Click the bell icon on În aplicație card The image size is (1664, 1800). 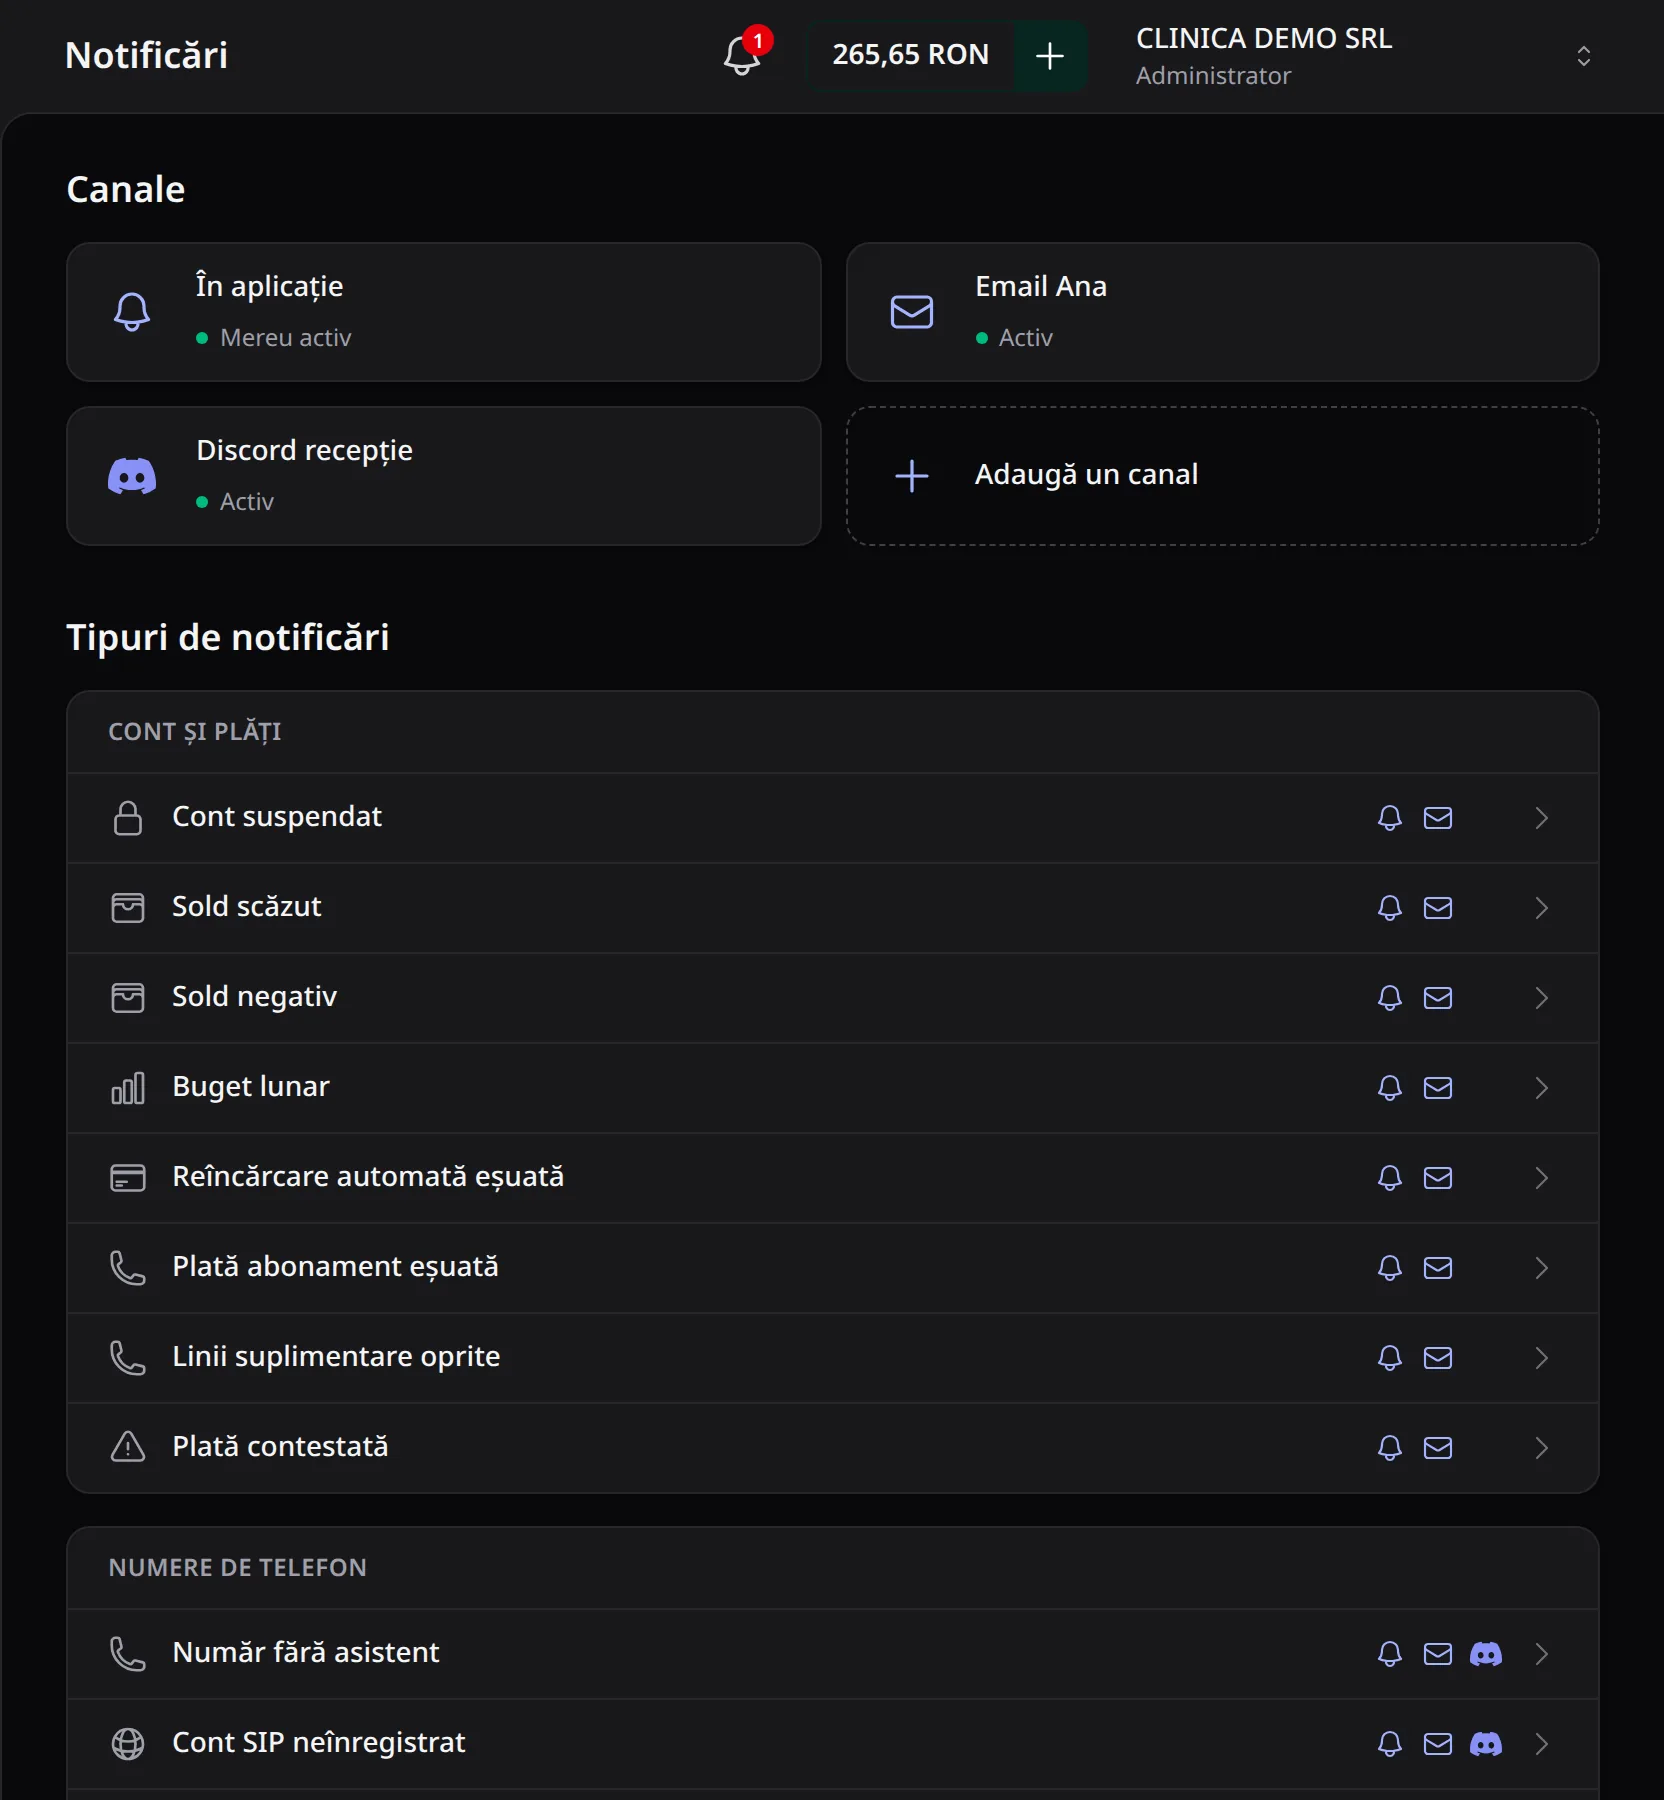[132, 312]
